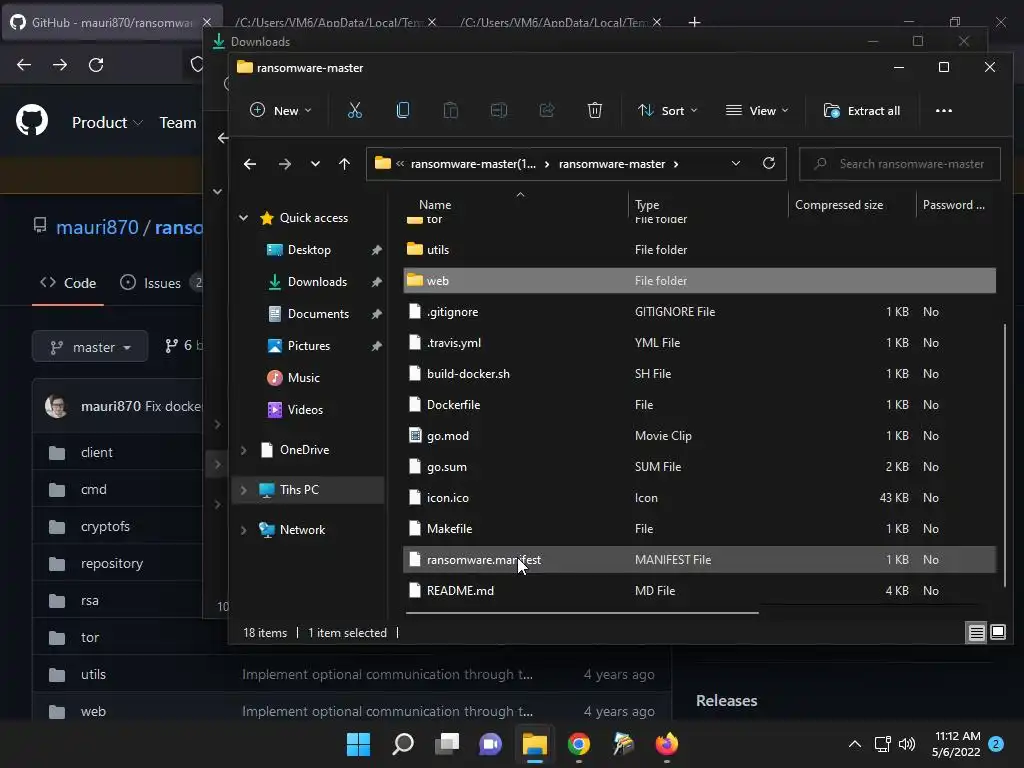1024x768 pixels.
Task: Open Firefox from the taskbar
Action: pos(666,744)
